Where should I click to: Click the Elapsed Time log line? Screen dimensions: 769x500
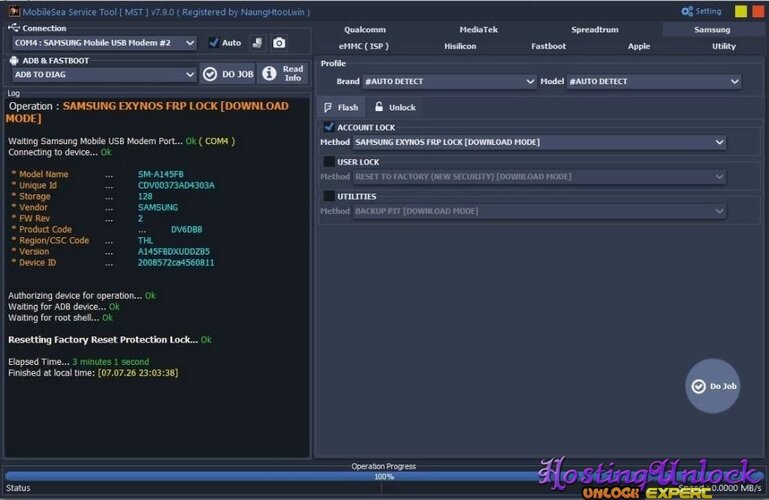[78, 362]
